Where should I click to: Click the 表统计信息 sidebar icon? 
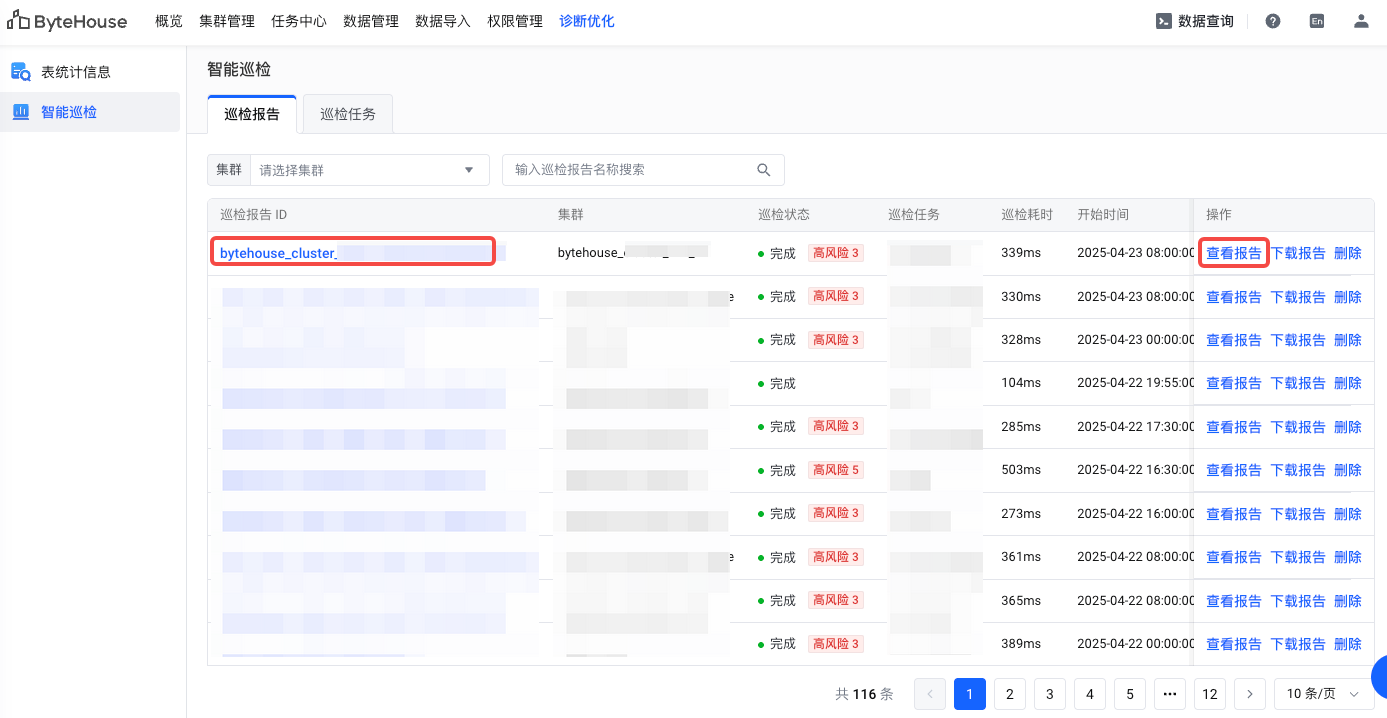[x=21, y=72]
